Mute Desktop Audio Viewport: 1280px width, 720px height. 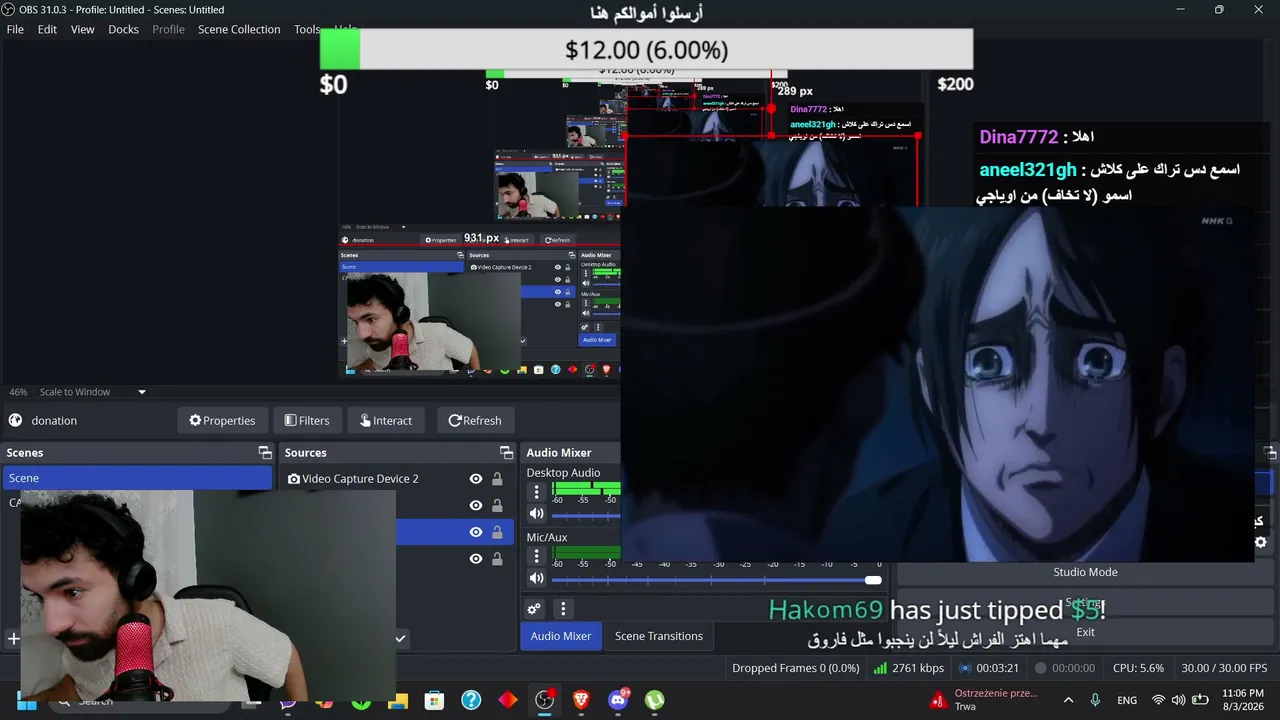point(536,514)
